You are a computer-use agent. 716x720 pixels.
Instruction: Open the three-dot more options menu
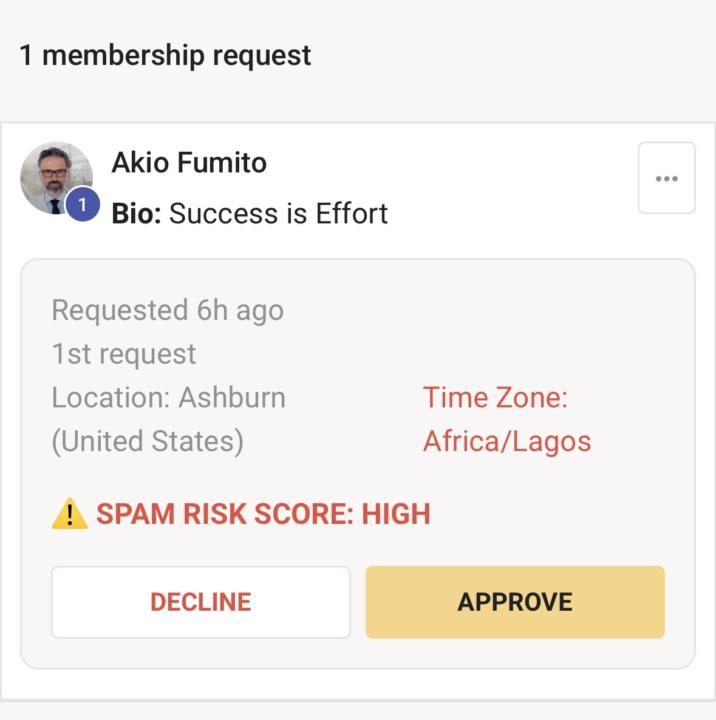click(x=666, y=178)
